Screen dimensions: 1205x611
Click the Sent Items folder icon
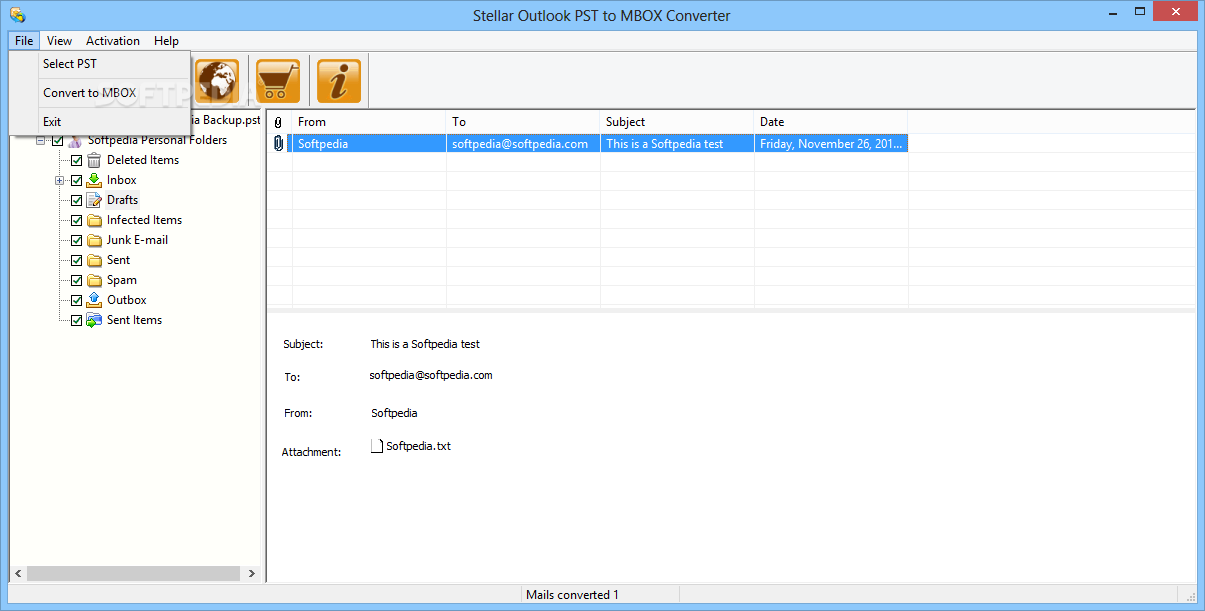coord(94,320)
